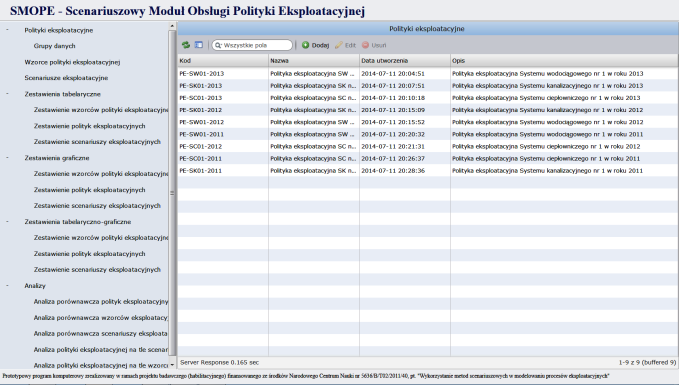Collapse the Zestawienia graficzne tree node
Viewport: 679px width, 385px height.
pyautogui.click(x=7, y=158)
